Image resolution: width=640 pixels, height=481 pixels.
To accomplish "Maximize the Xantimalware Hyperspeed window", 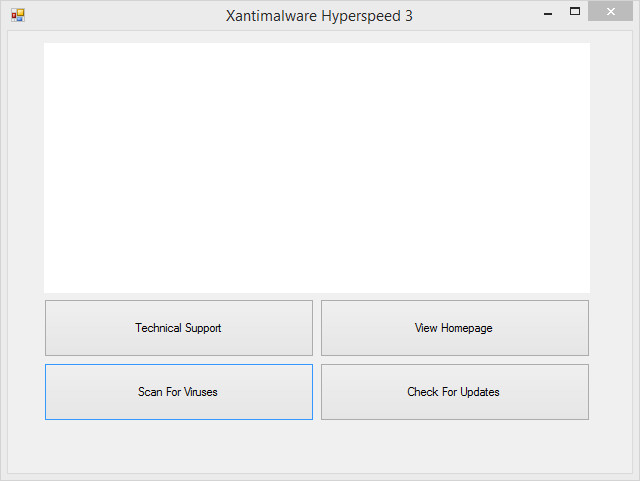I will pos(575,11).
